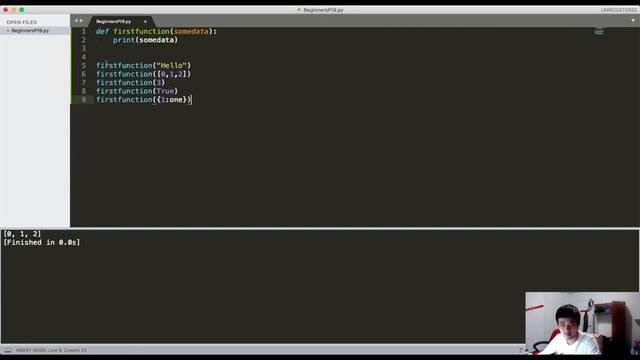
Task: Click the document icon in the title bar
Action: pos(299,10)
